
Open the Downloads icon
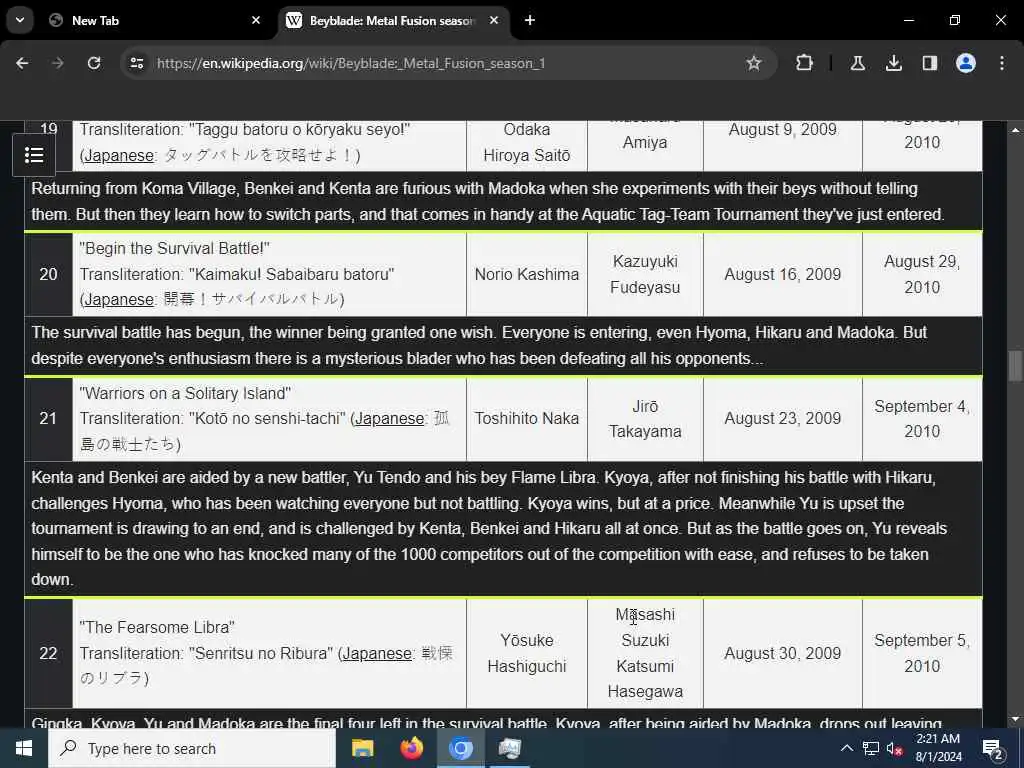click(893, 63)
